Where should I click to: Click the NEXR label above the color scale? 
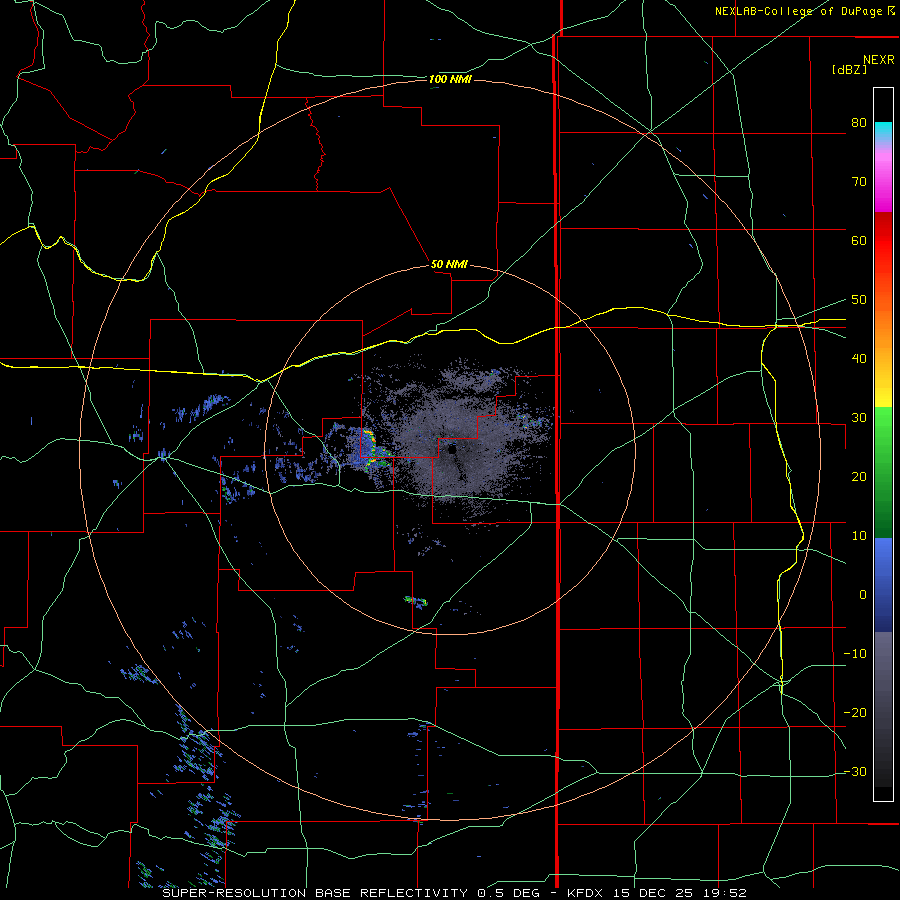point(878,60)
